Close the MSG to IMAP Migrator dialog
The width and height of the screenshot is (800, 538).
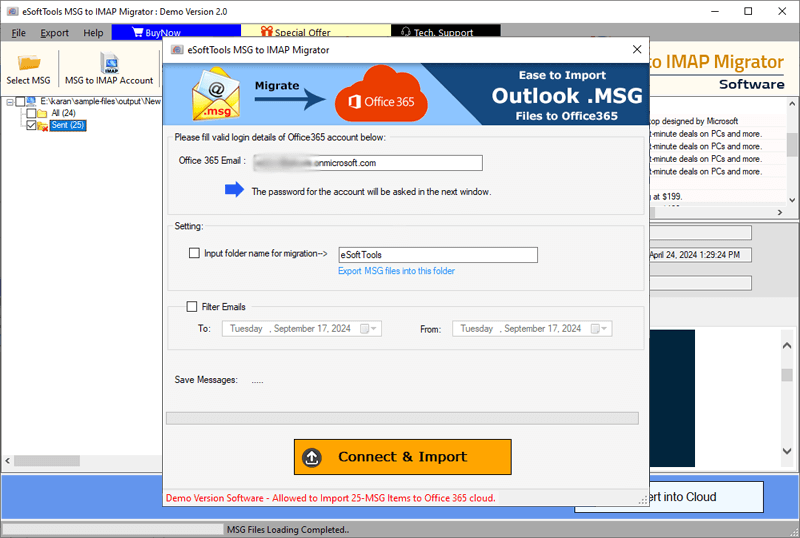point(637,50)
